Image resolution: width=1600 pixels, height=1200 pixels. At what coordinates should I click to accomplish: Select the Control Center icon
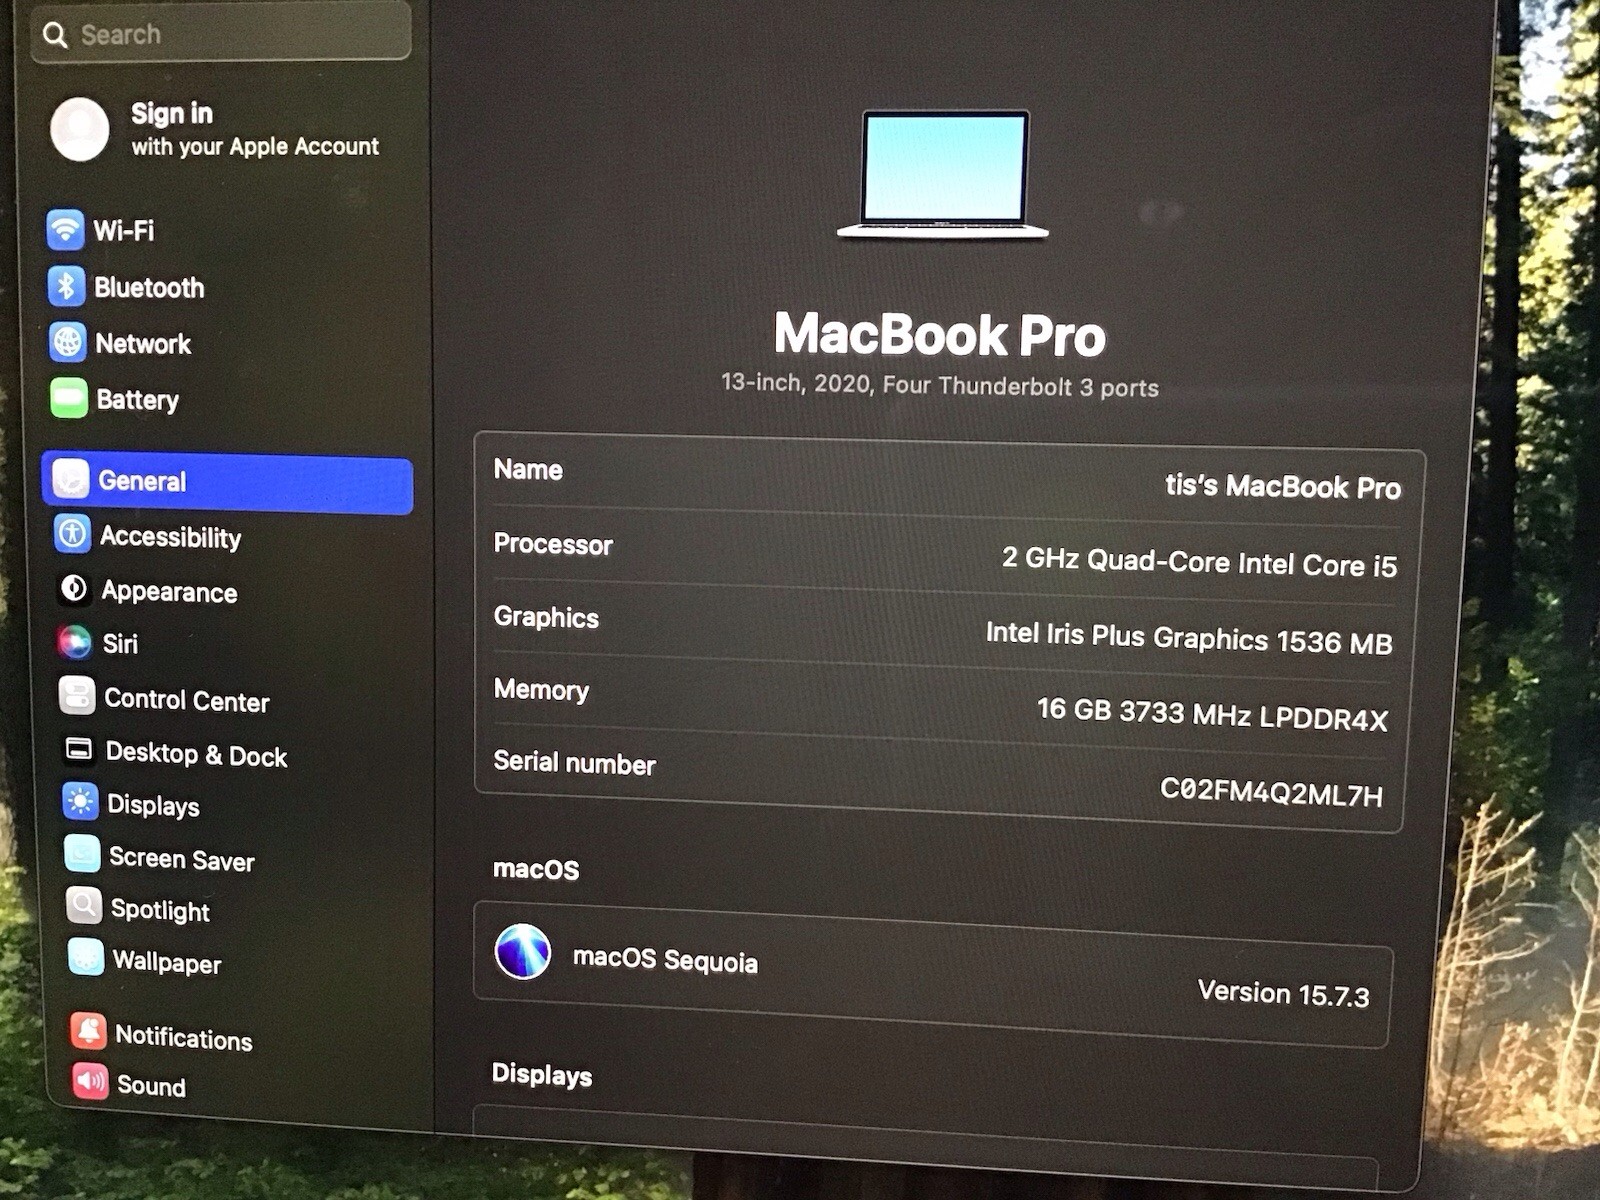click(x=77, y=695)
